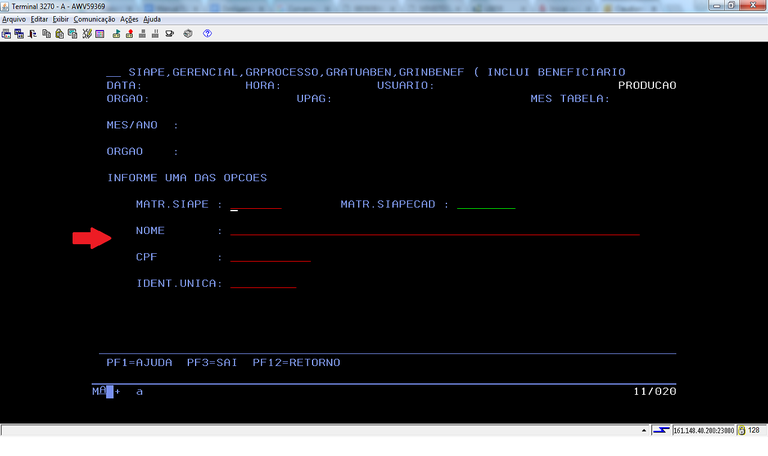Click the blue question mark help icon
768x456 pixels.
point(207,33)
